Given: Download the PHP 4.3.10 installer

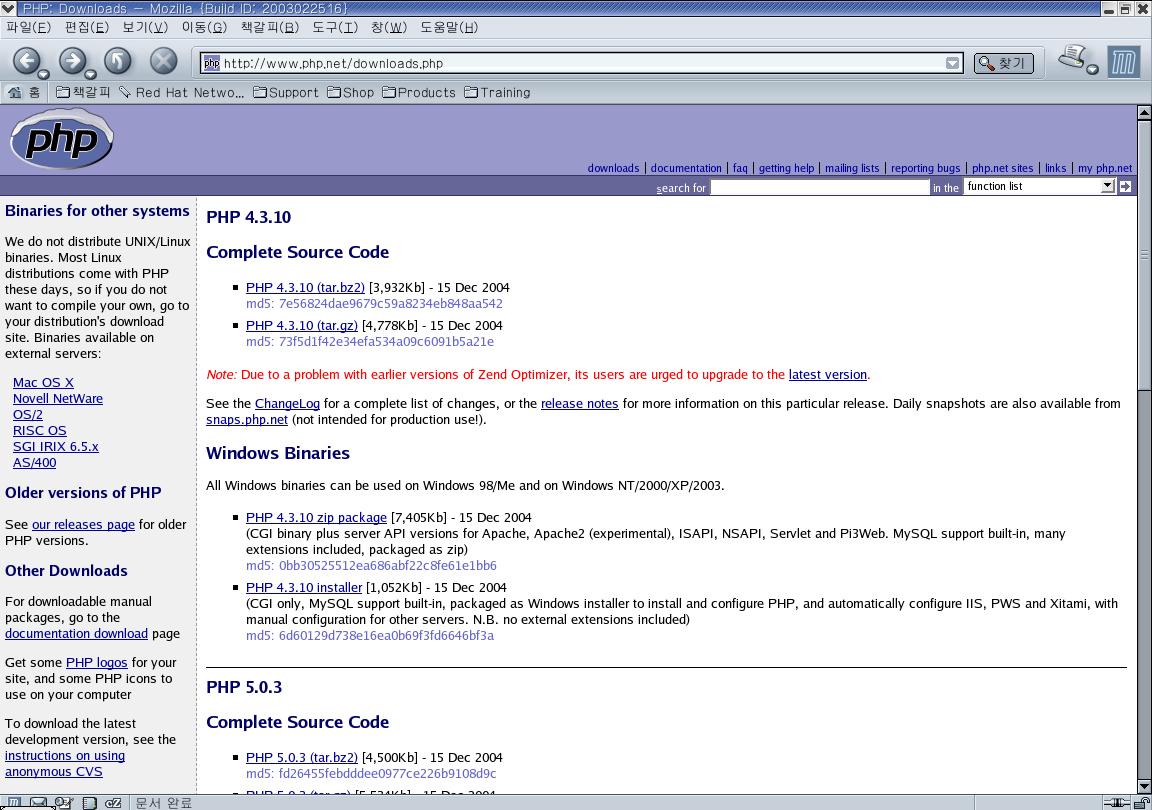Looking at the screenshot, I should (304, 587).
